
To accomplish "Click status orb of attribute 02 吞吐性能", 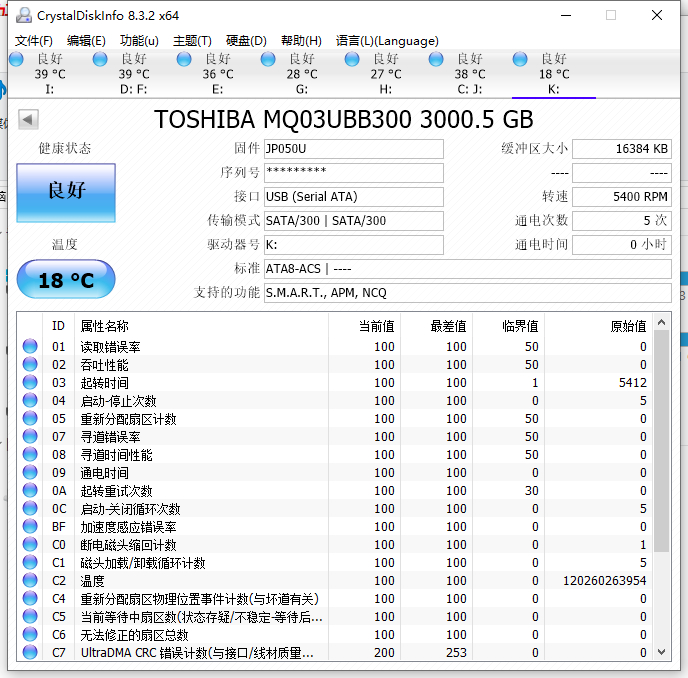I will tap(30, 364).
